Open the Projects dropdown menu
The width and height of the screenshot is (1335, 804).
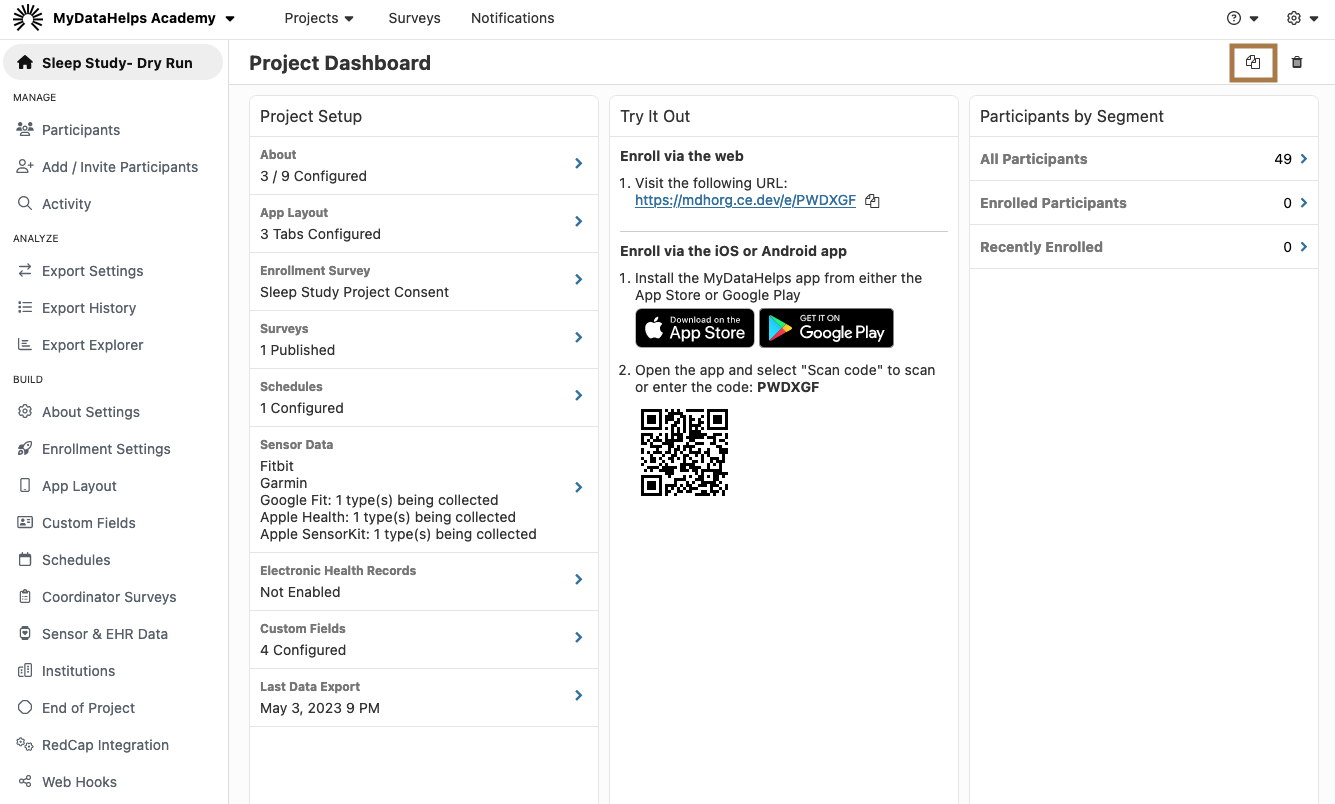pyautogui.click(x=319, y=18)
